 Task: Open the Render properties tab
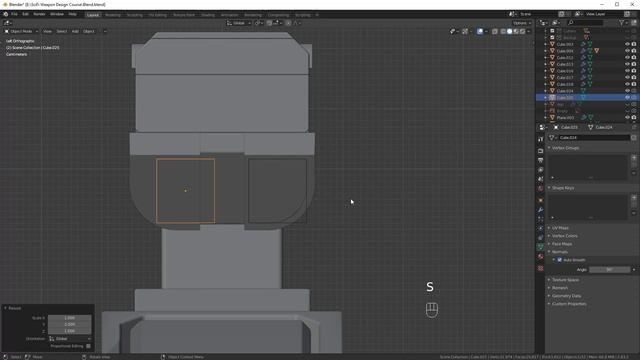[x=540, y=151]
